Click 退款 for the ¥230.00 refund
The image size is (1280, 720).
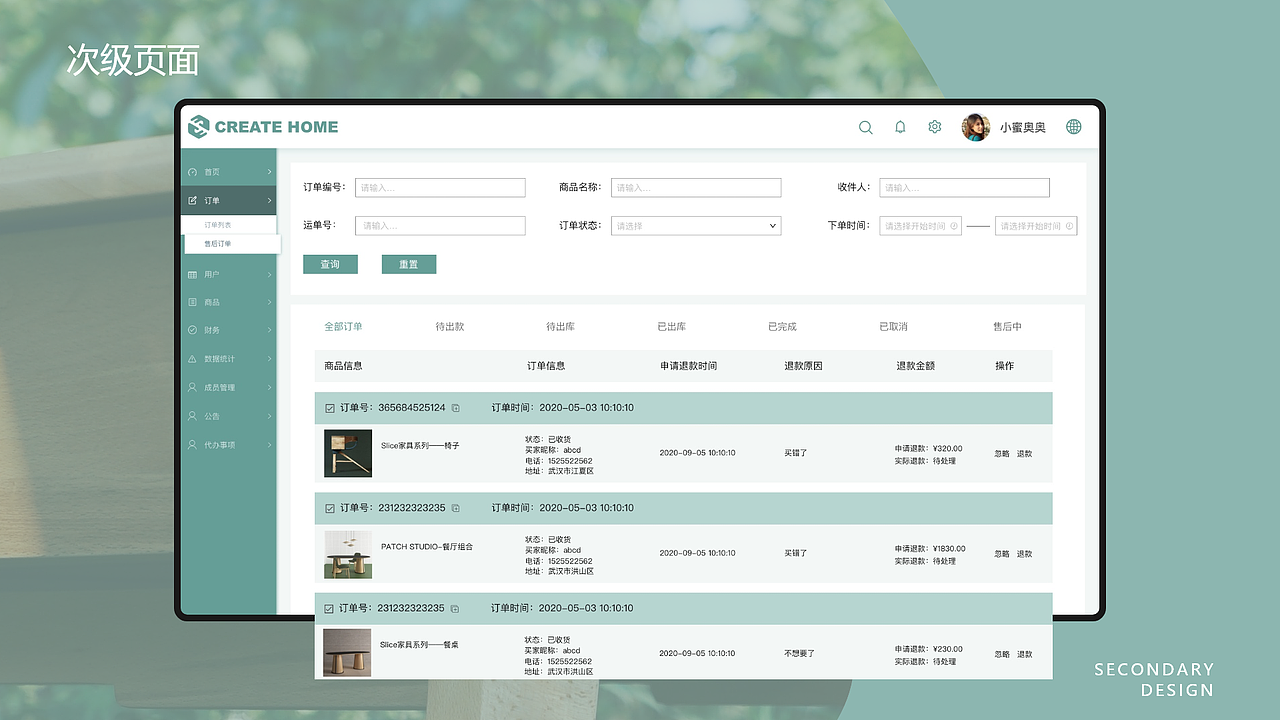(x=1025, y=654)
